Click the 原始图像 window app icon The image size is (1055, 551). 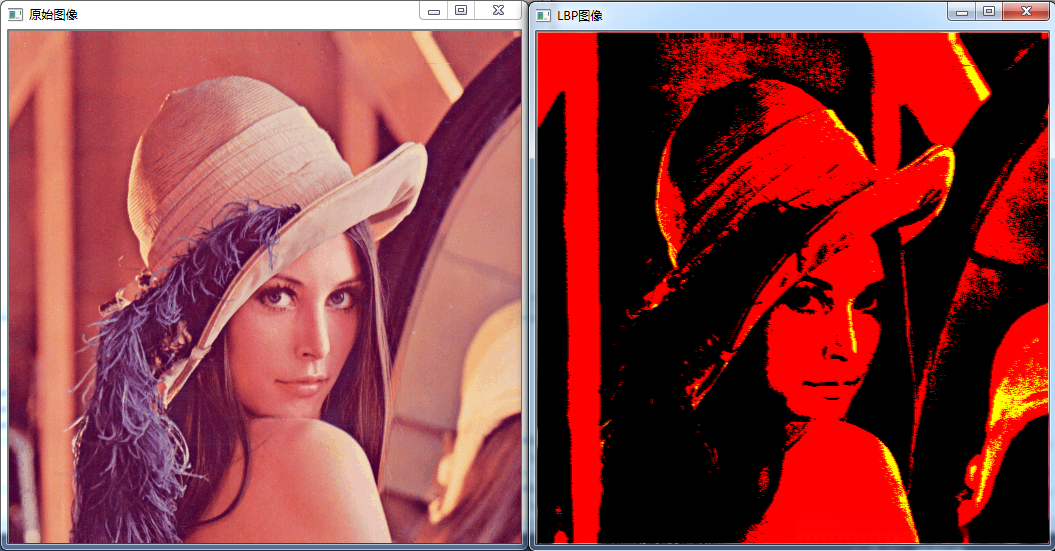pos(15,14)
